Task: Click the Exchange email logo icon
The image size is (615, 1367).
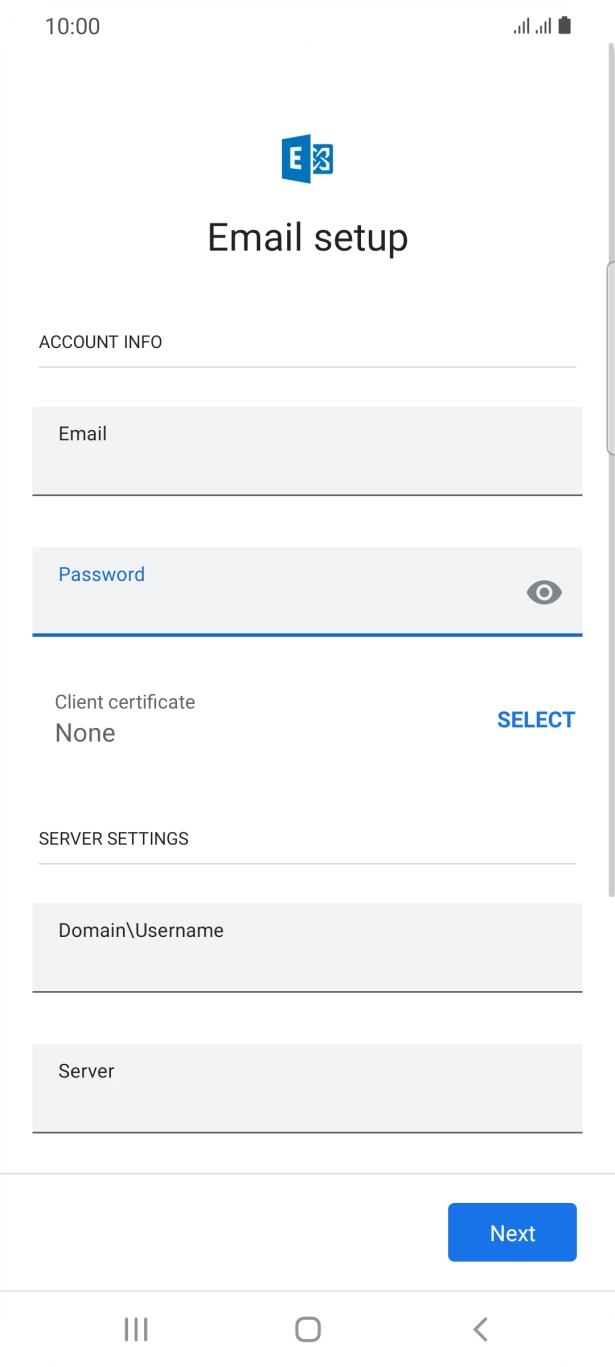Action: 307,157
